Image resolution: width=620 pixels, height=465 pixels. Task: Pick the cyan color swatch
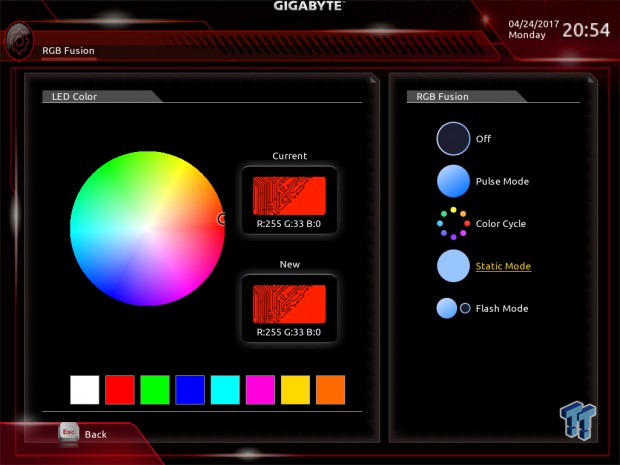coord(225,390)
